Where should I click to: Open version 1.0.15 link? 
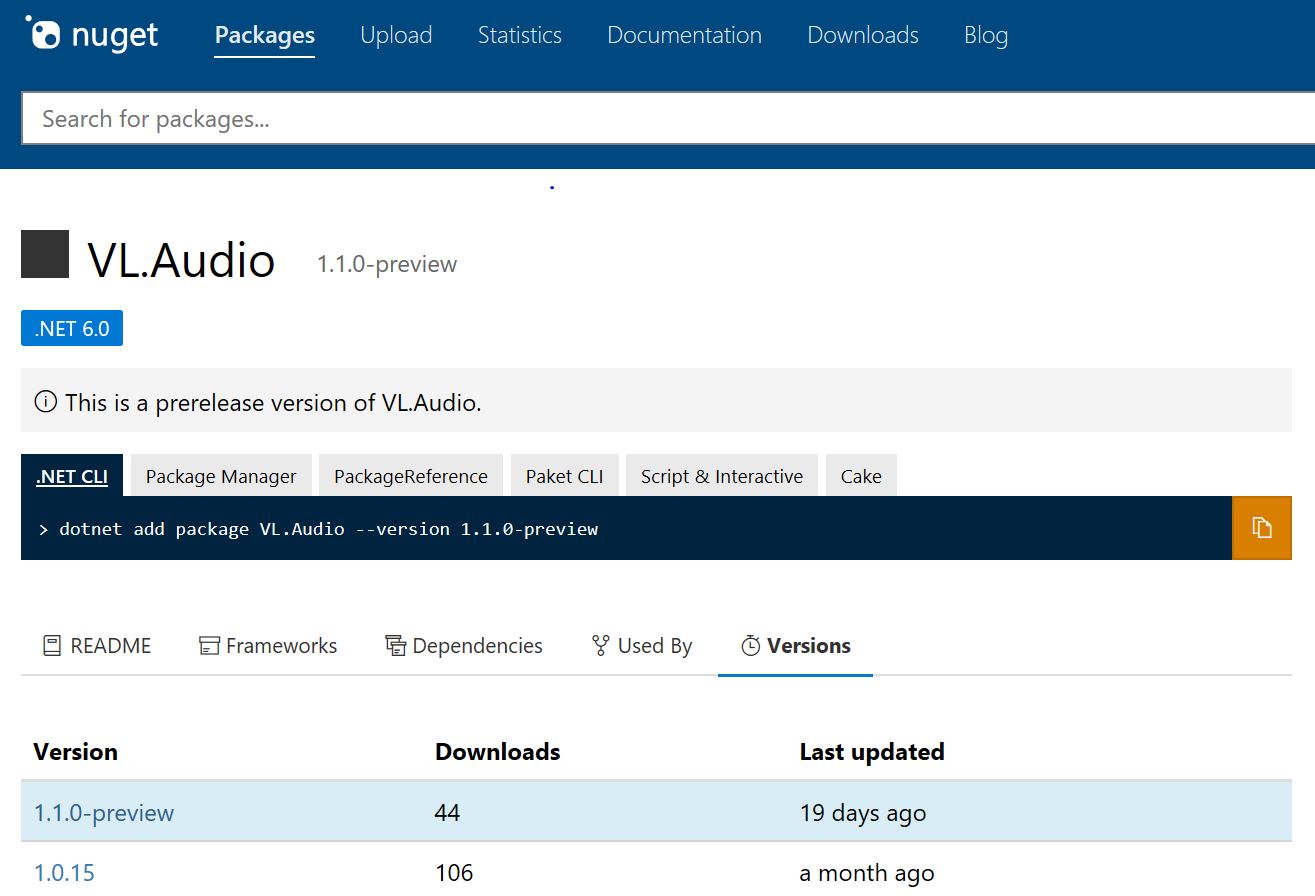64,873
